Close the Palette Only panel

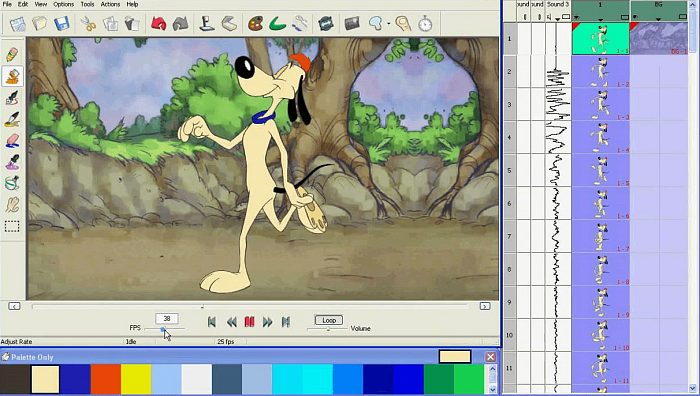click(x=490, y=357)
